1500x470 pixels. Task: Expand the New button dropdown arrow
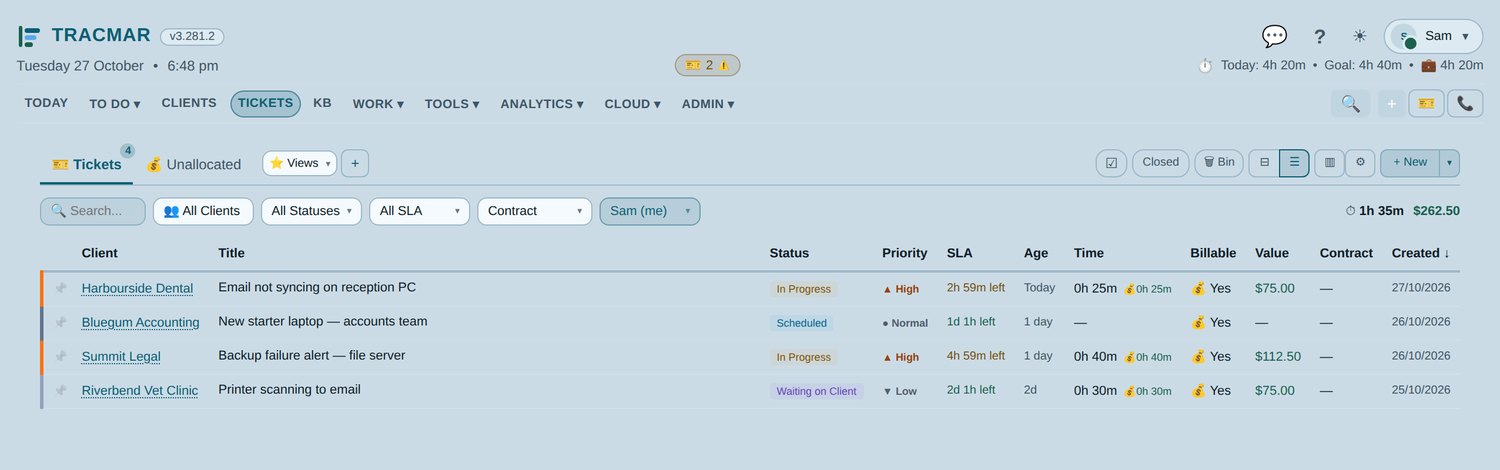[1449, 162]
